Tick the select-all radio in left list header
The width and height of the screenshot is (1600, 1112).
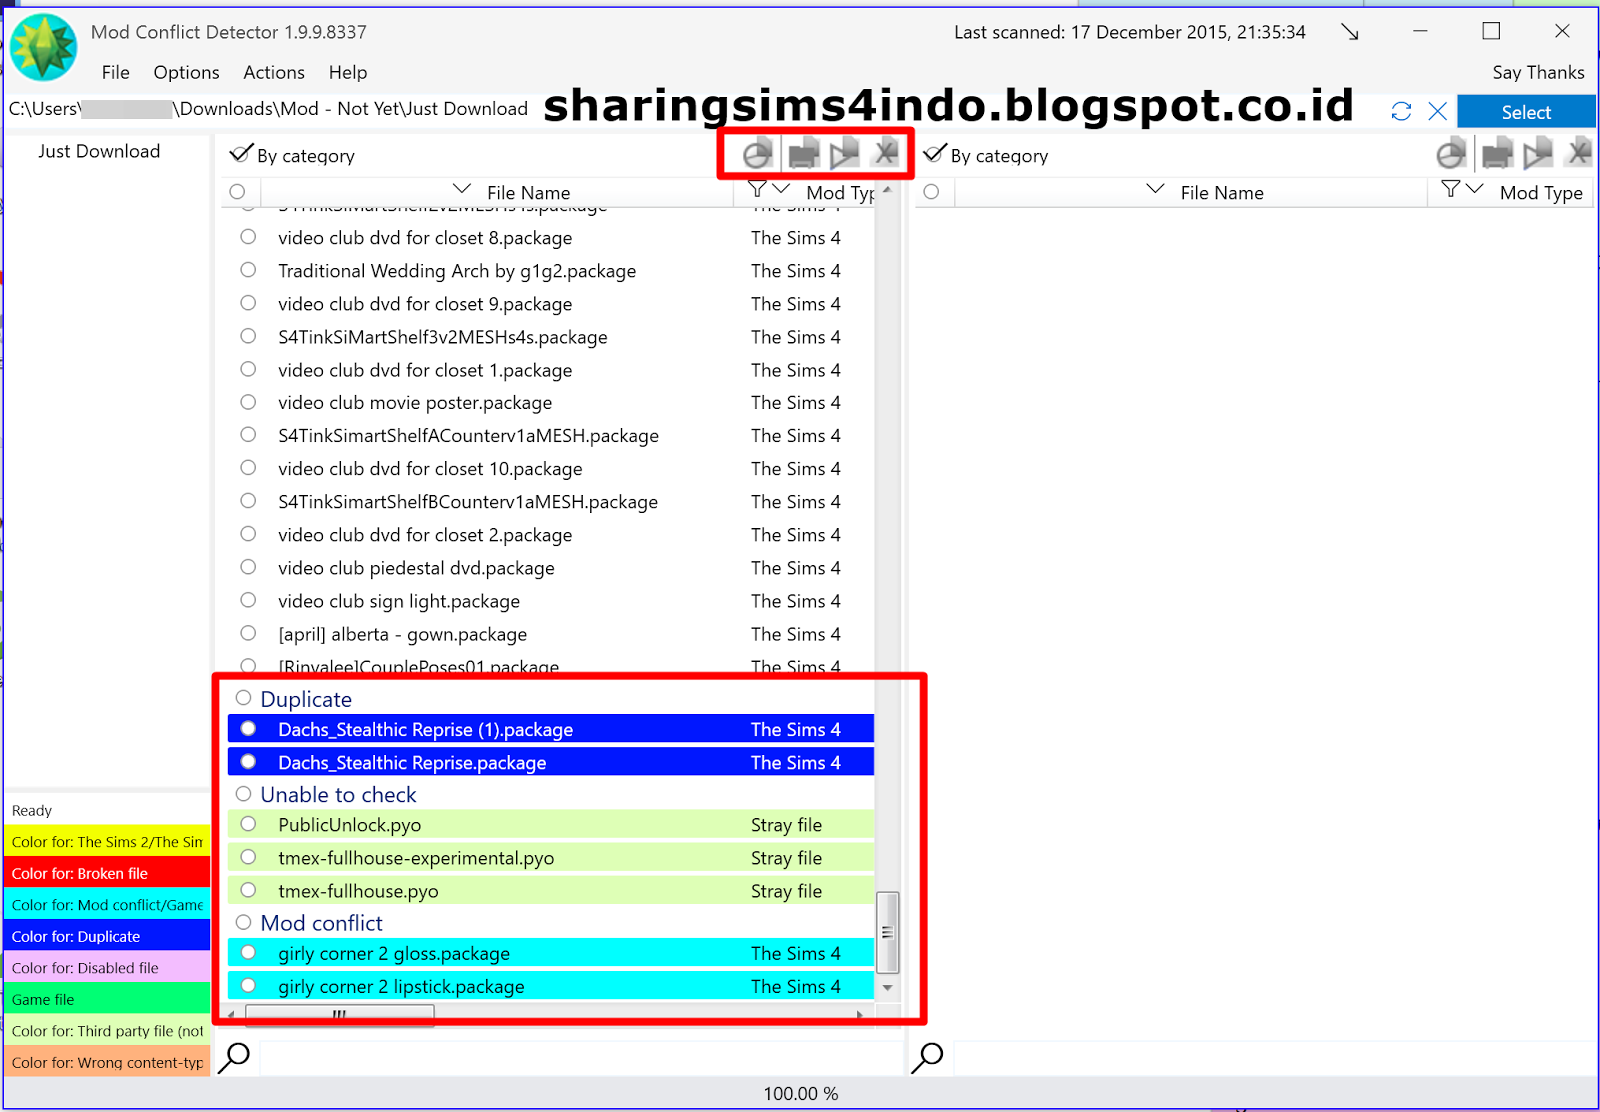pyautogui.click(x=237, y=192)
